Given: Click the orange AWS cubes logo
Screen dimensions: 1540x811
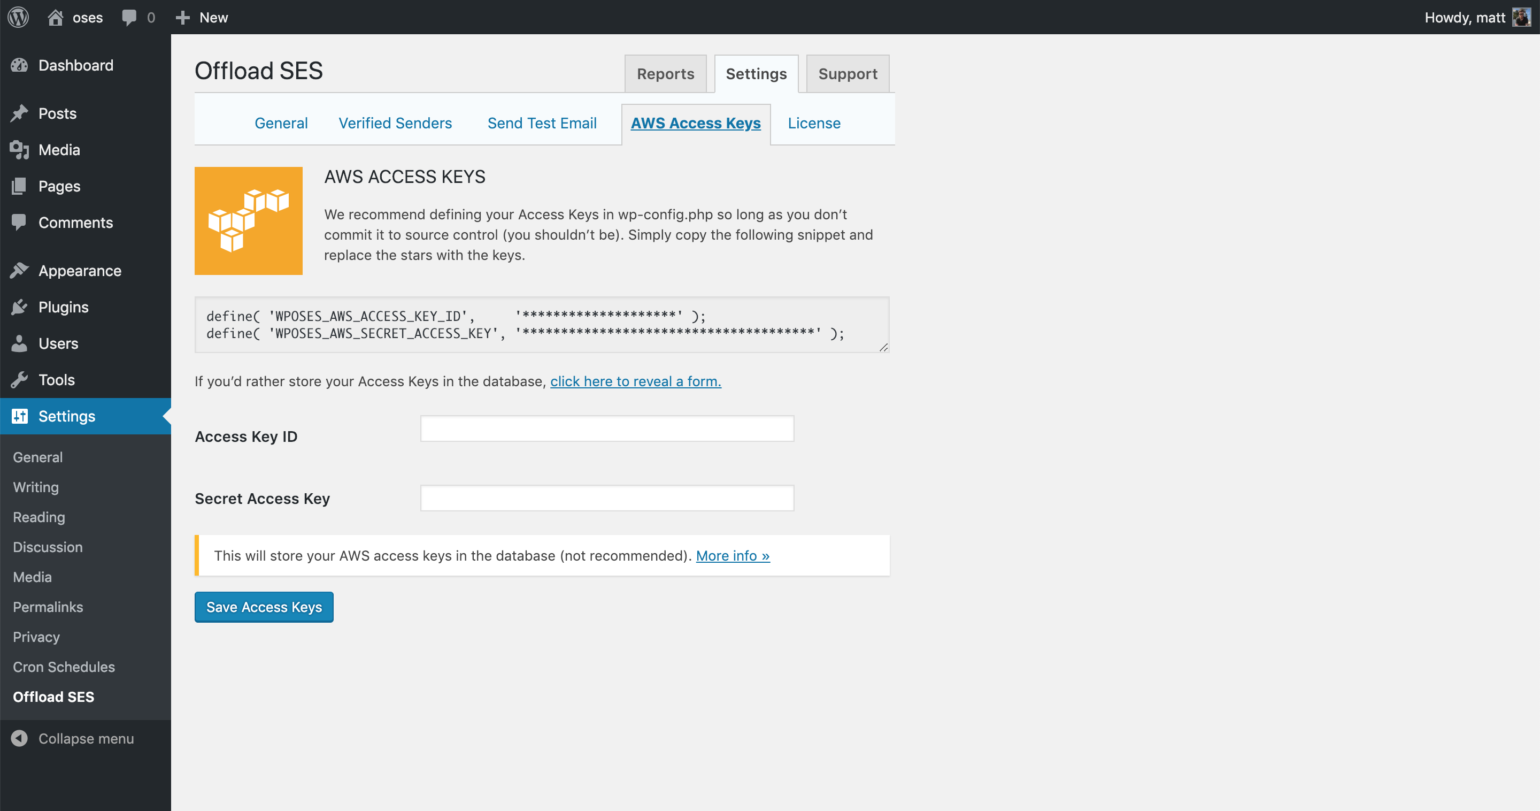Looking at the screenshot, I should pyautogui.click(x=249, y=221).
